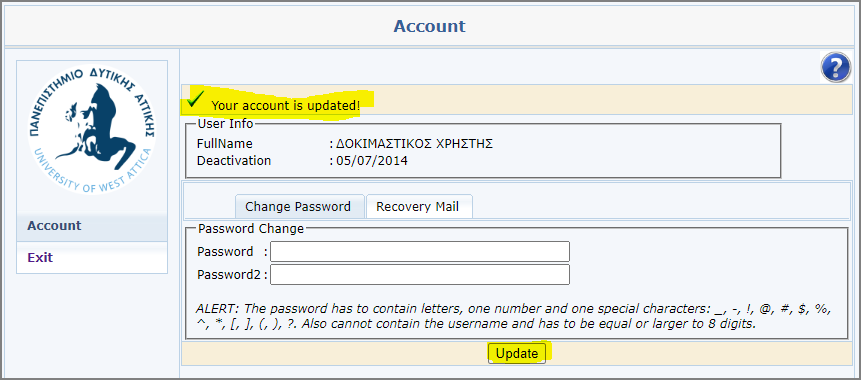Switch to the Change Password tab
The width and height of the screenshot is (861, 380).
(x=299, y=206)
